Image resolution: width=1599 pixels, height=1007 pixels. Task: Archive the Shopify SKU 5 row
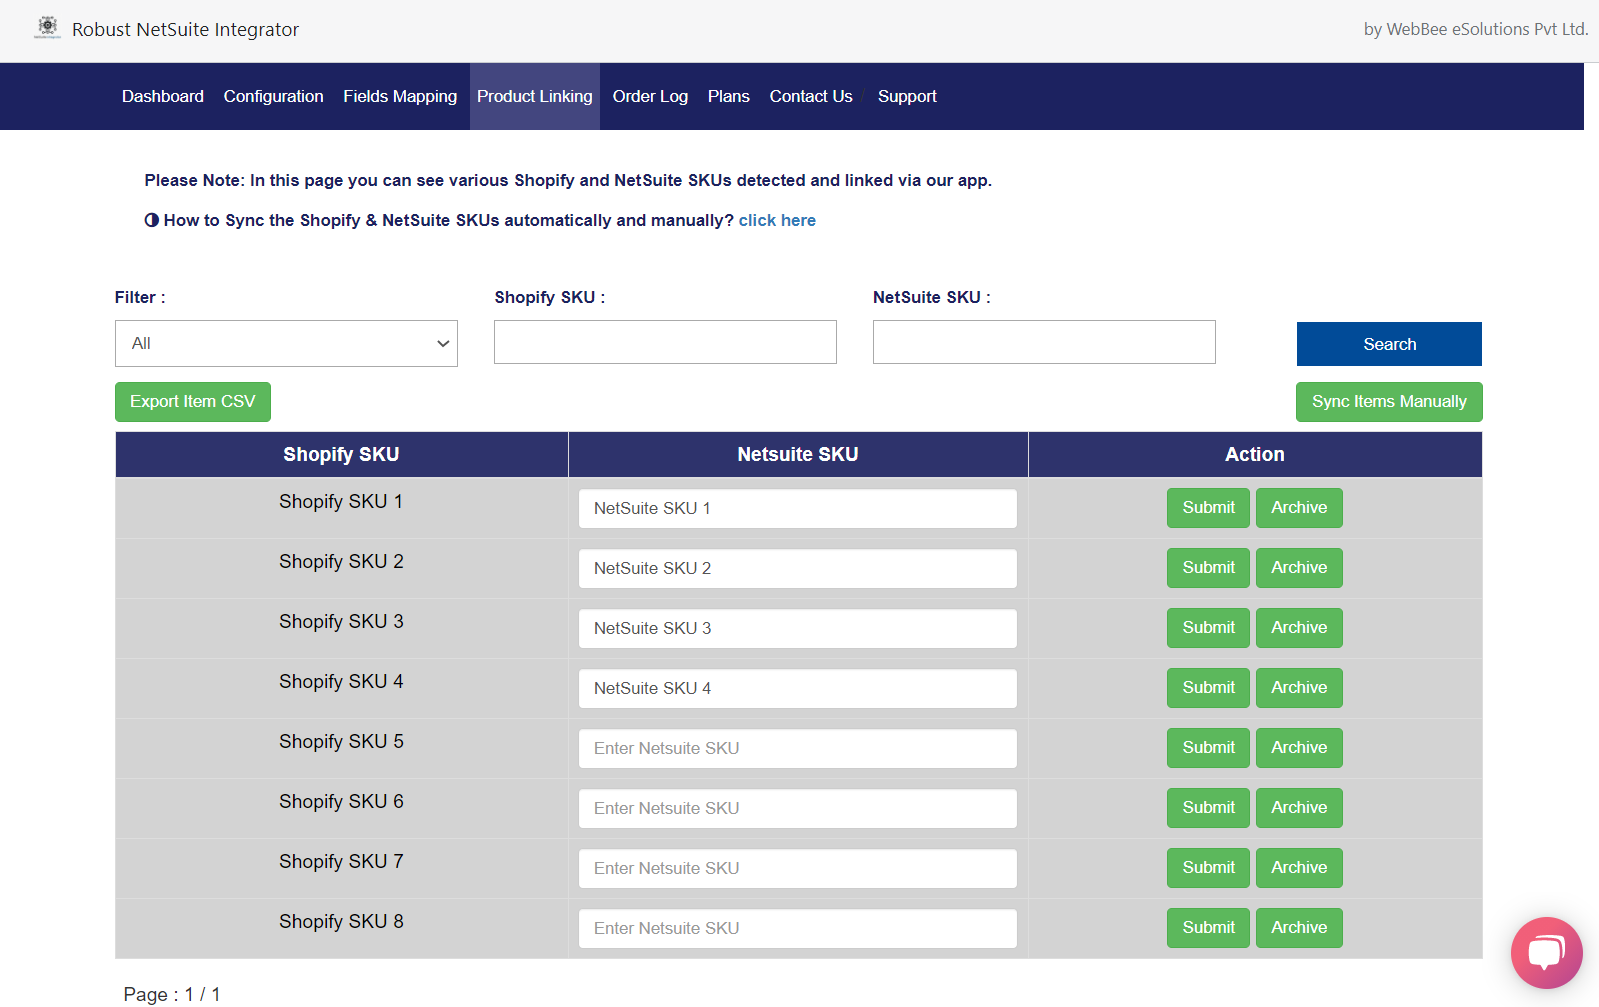[x=1299, y=748]
